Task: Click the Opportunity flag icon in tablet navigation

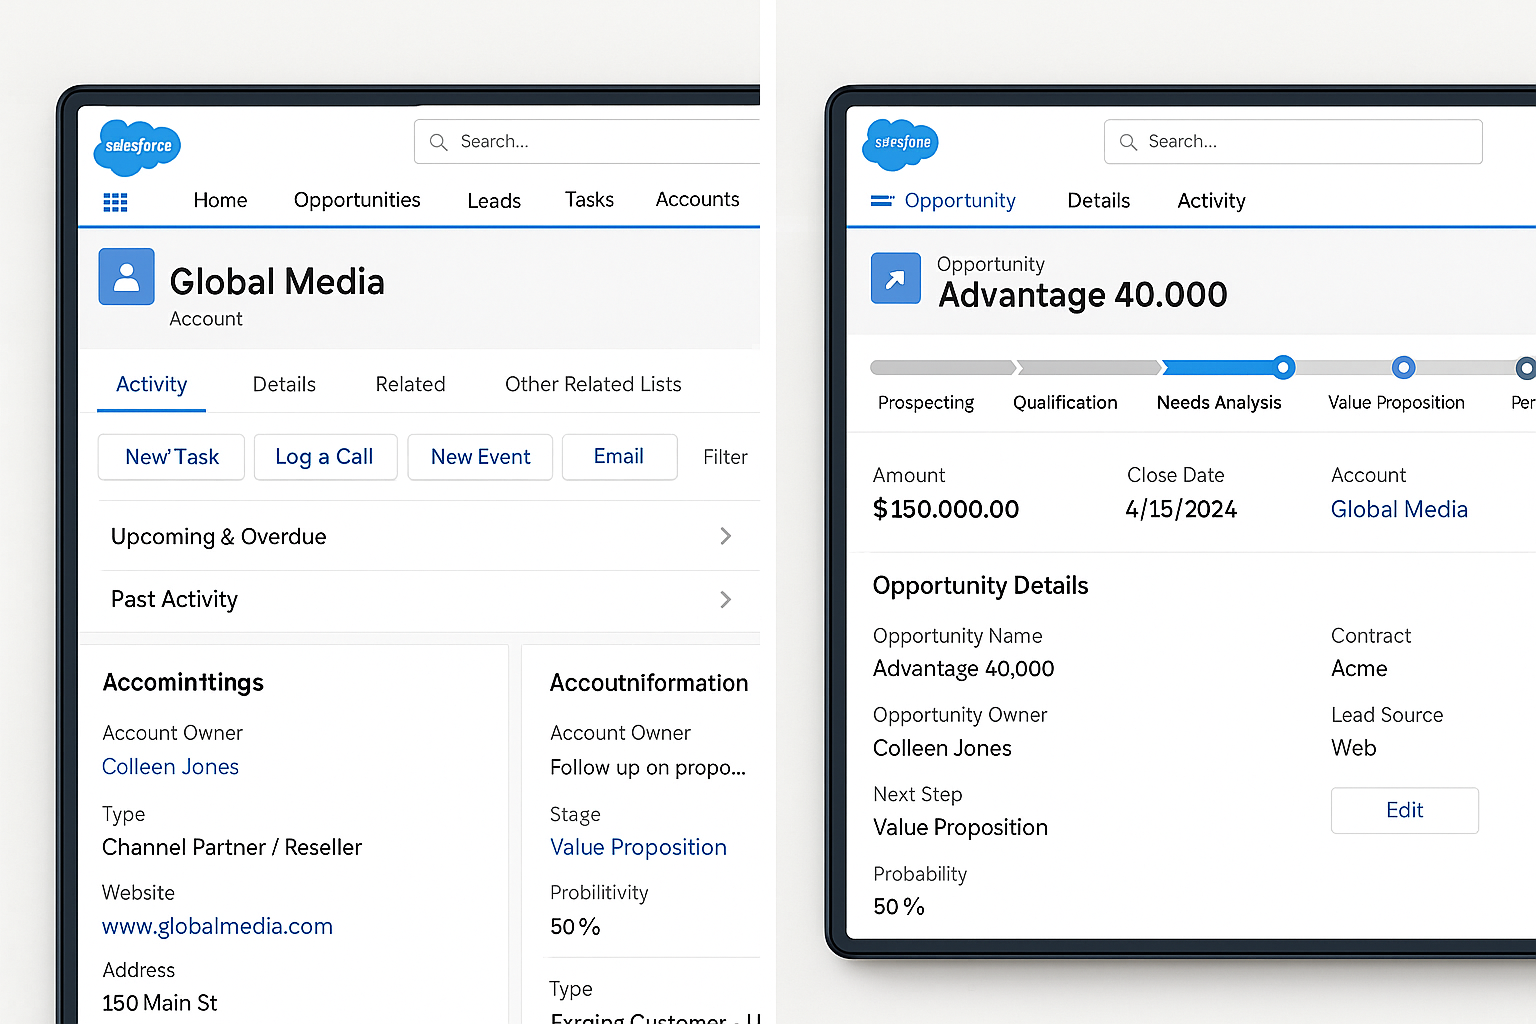Action: pyautogui.click(x=884, y=200)
